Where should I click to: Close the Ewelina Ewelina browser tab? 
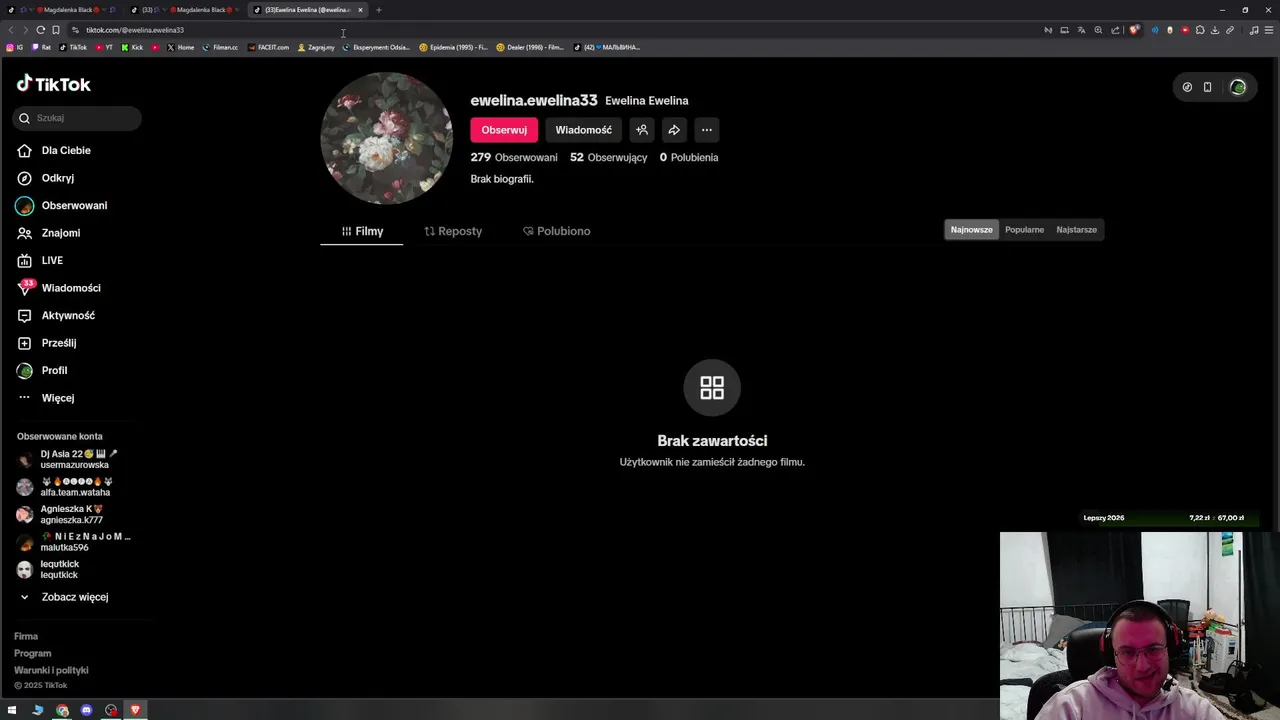click(360, 10)
